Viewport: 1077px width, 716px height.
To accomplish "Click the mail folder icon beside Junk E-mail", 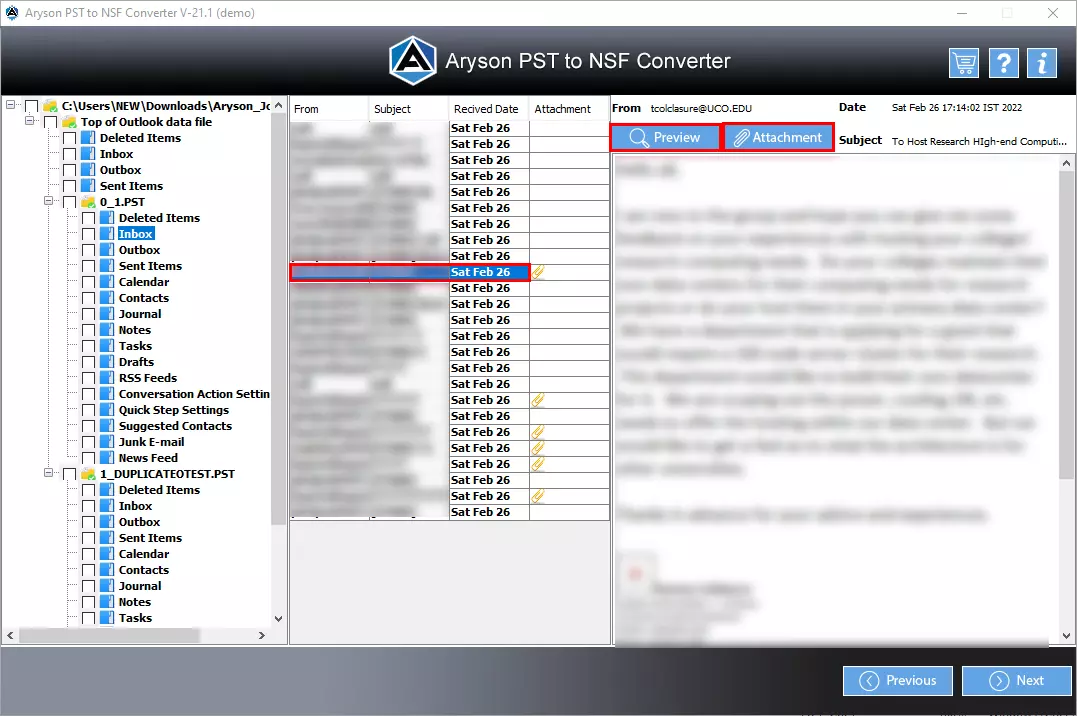I will pos(106,442).
